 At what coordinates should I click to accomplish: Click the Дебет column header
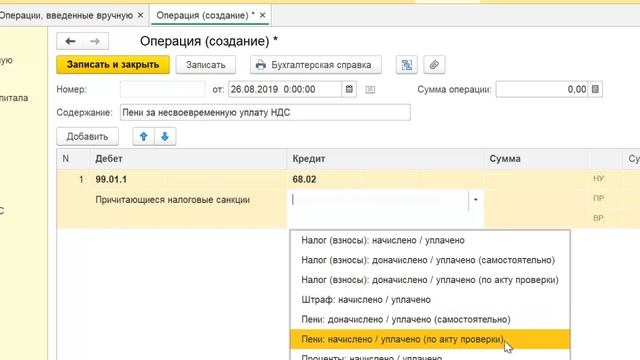point(188,159)
